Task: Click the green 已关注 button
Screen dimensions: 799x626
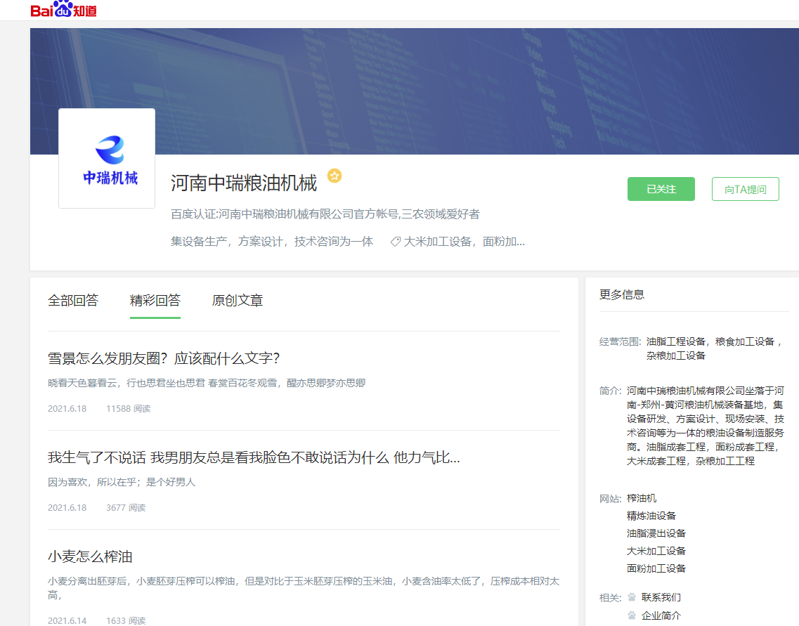Action: click(x=661, y=189)
